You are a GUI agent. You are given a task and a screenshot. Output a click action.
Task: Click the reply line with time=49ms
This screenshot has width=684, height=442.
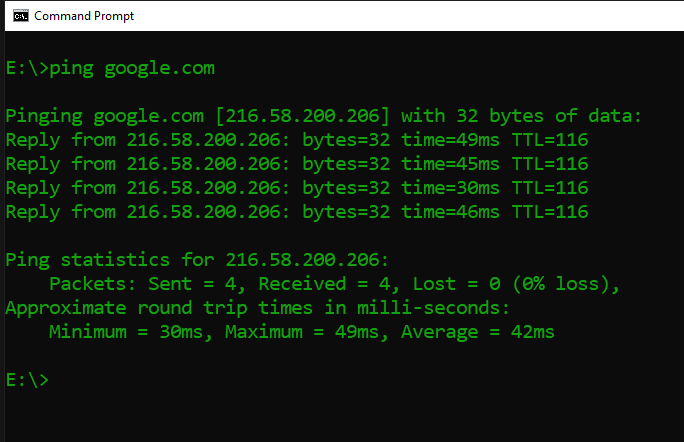(297, 140)
